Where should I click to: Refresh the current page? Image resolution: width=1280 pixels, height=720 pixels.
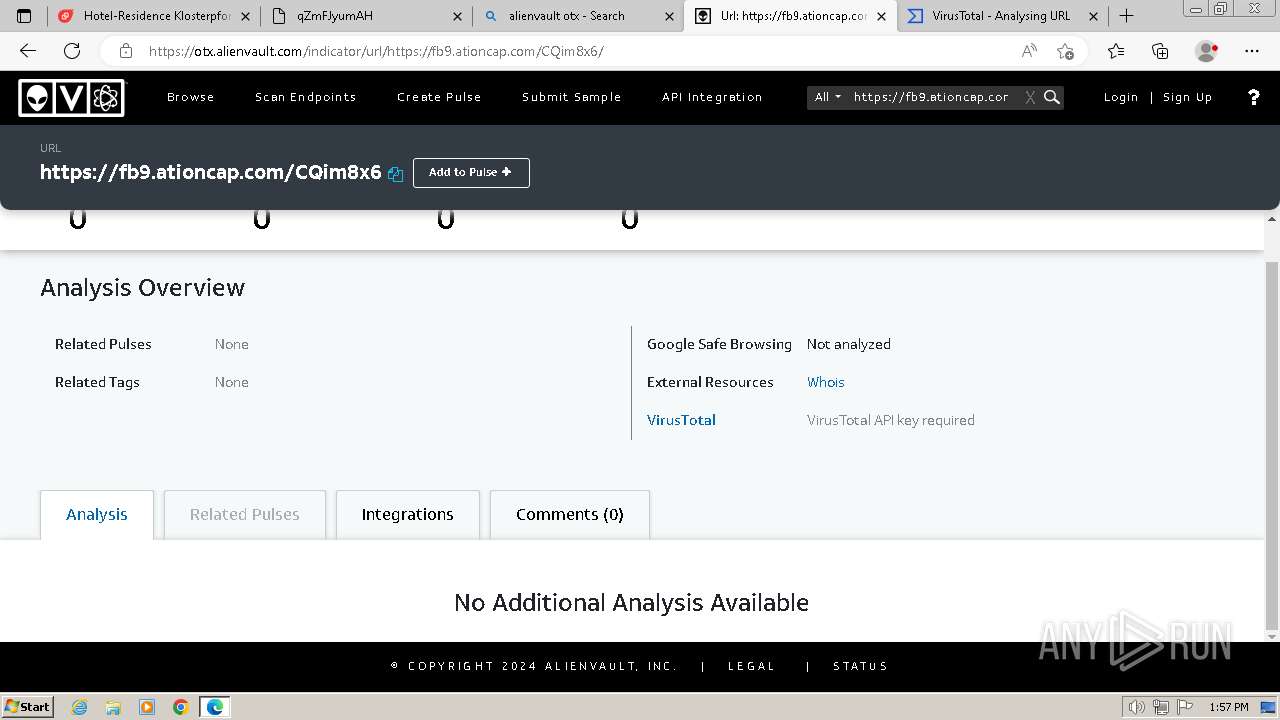point(72,51)
